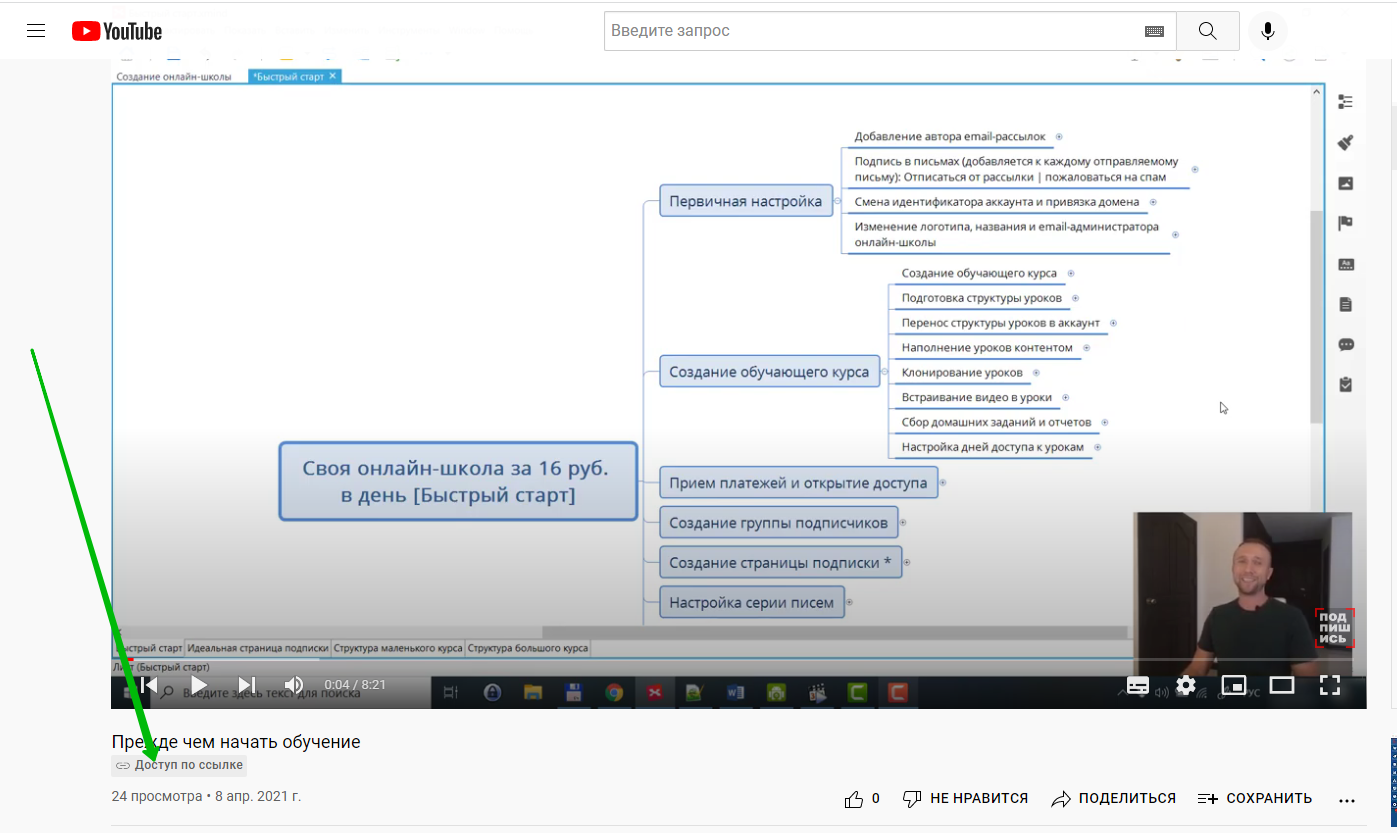1397x833 pixels.
Task: Start voice search with the microphone icon
Action: coord(1267,31)
